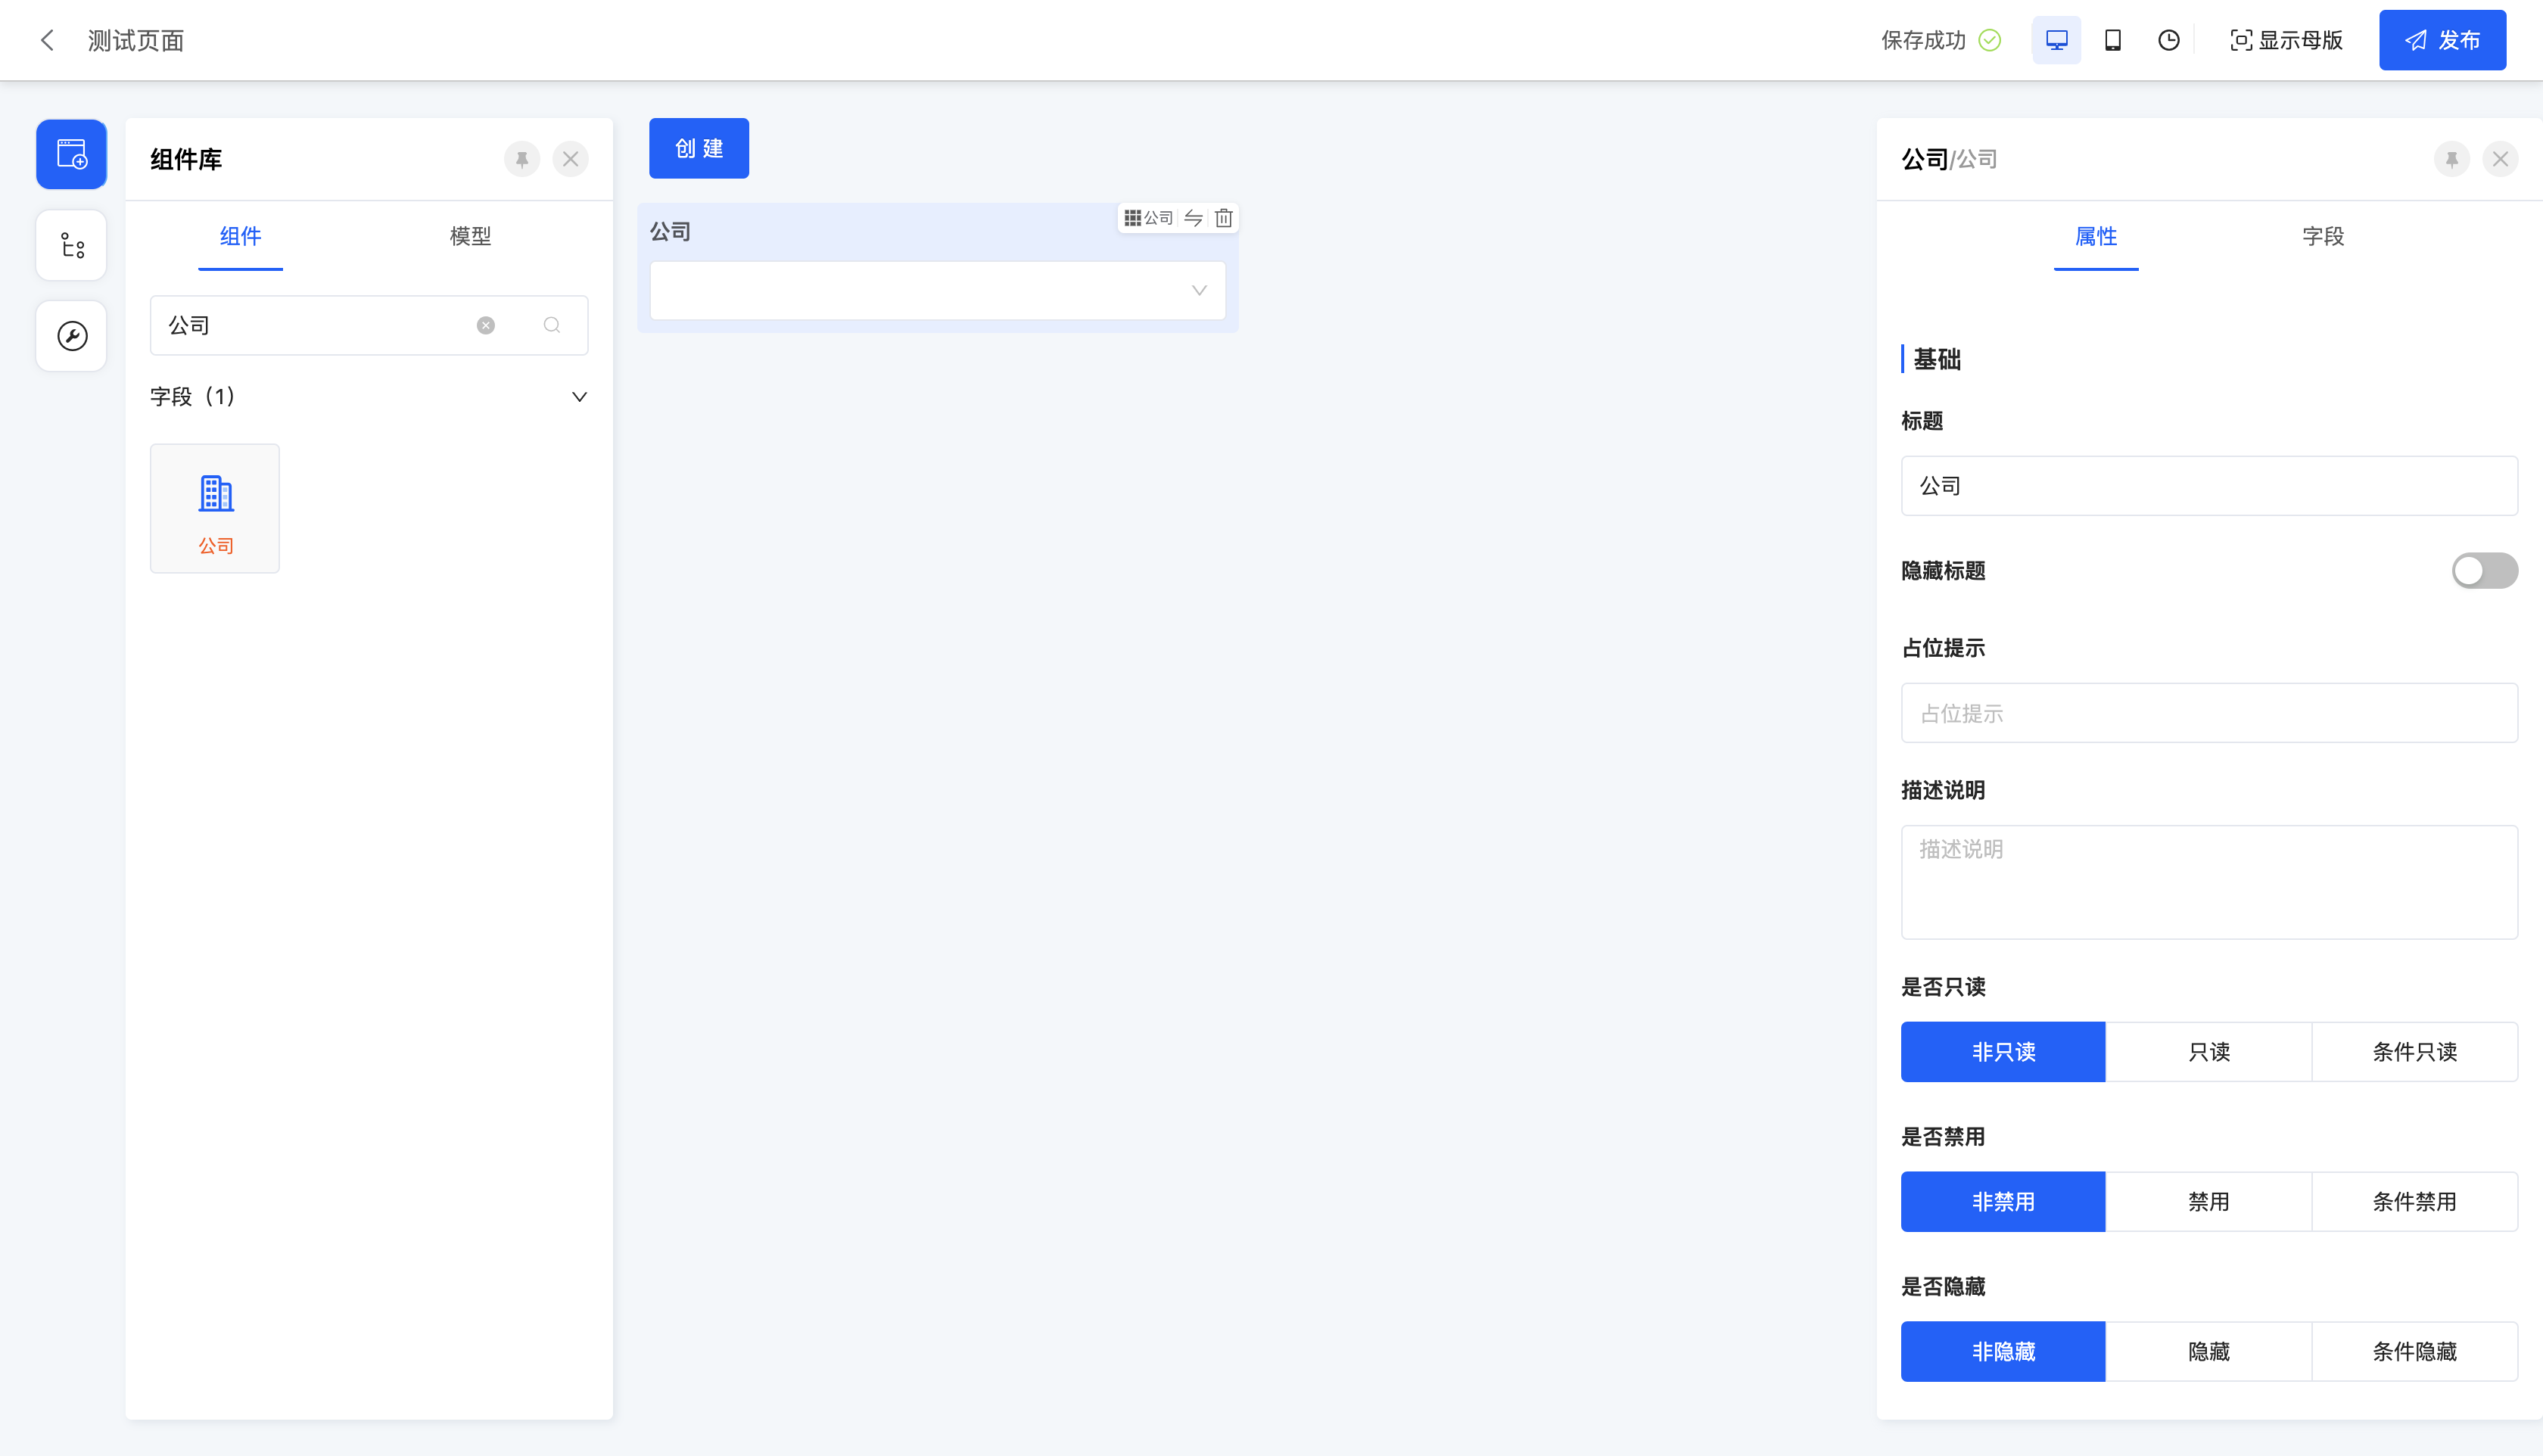Open the page structure tree icon
The height and width of the screenshot is (1456, 2543).
tap(71, 245)
